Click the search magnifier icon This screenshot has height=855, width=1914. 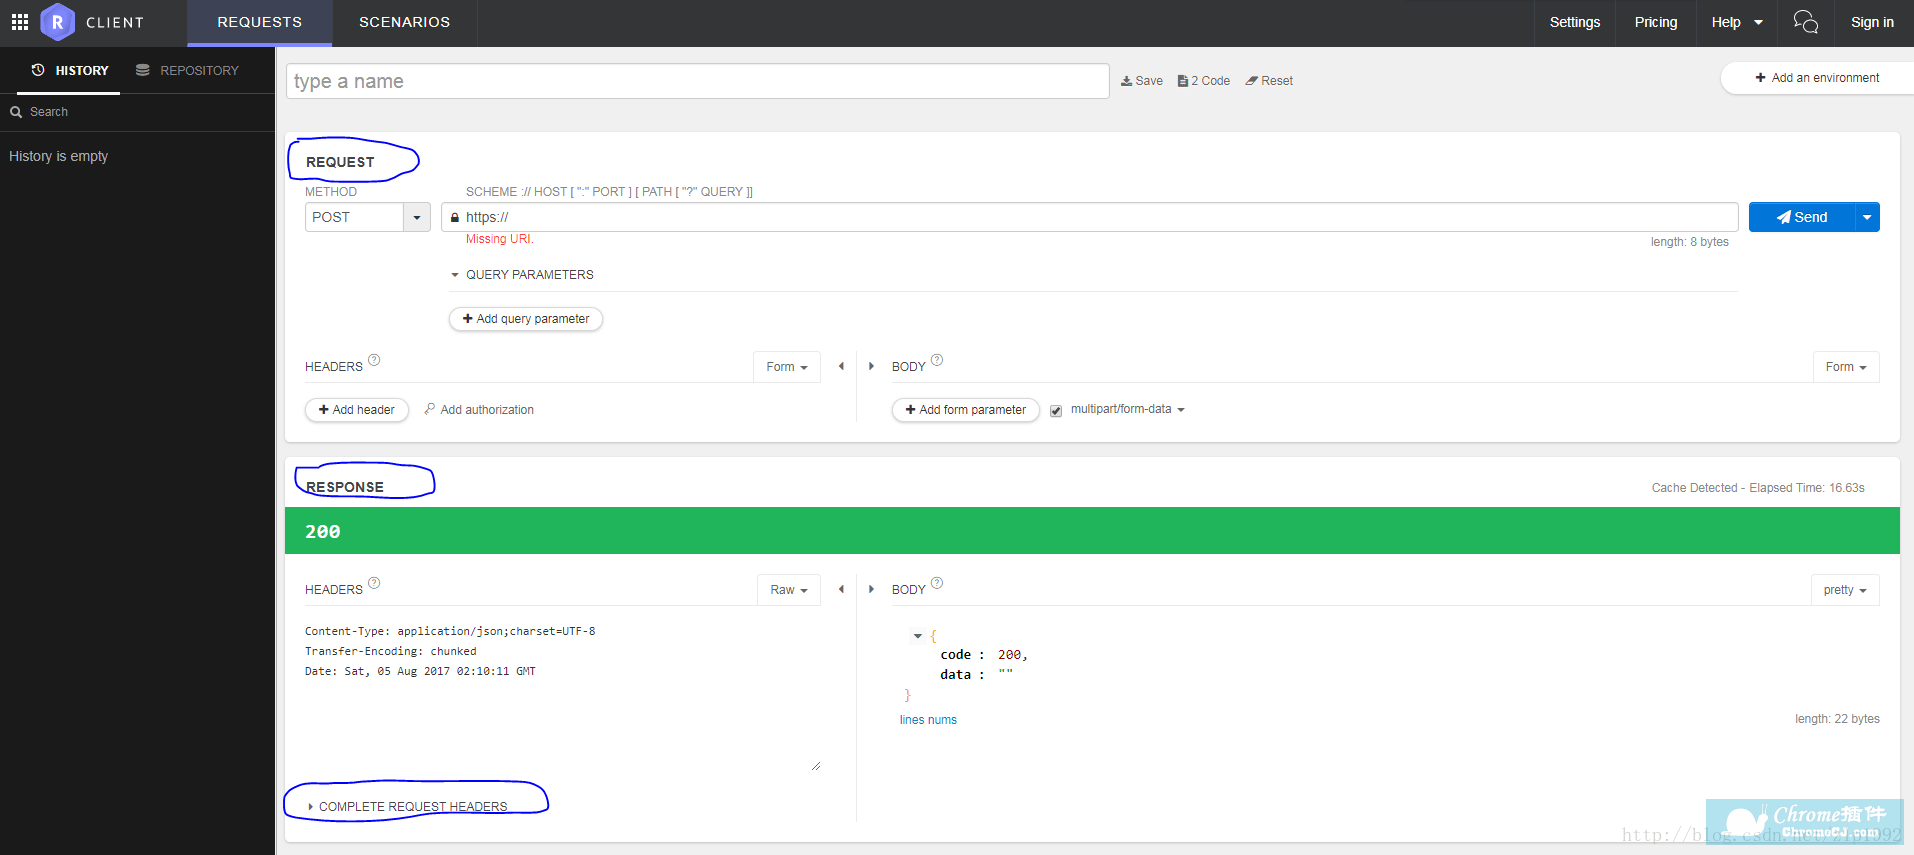[x=16, y=112]
